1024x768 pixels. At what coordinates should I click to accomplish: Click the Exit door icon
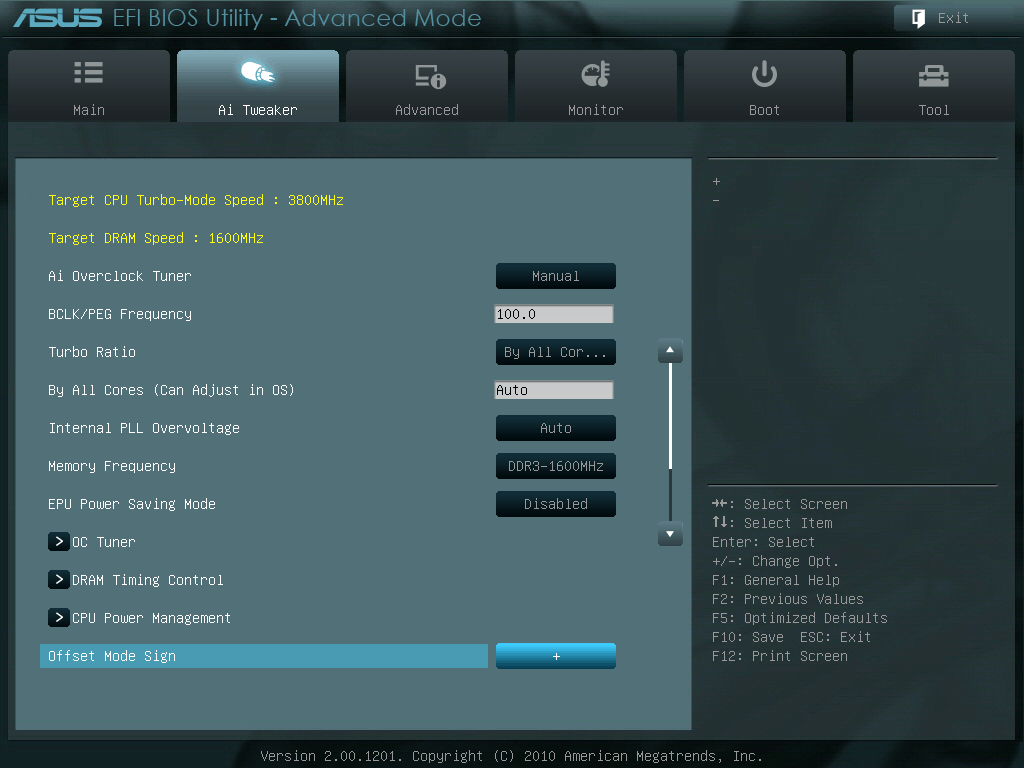918,18
